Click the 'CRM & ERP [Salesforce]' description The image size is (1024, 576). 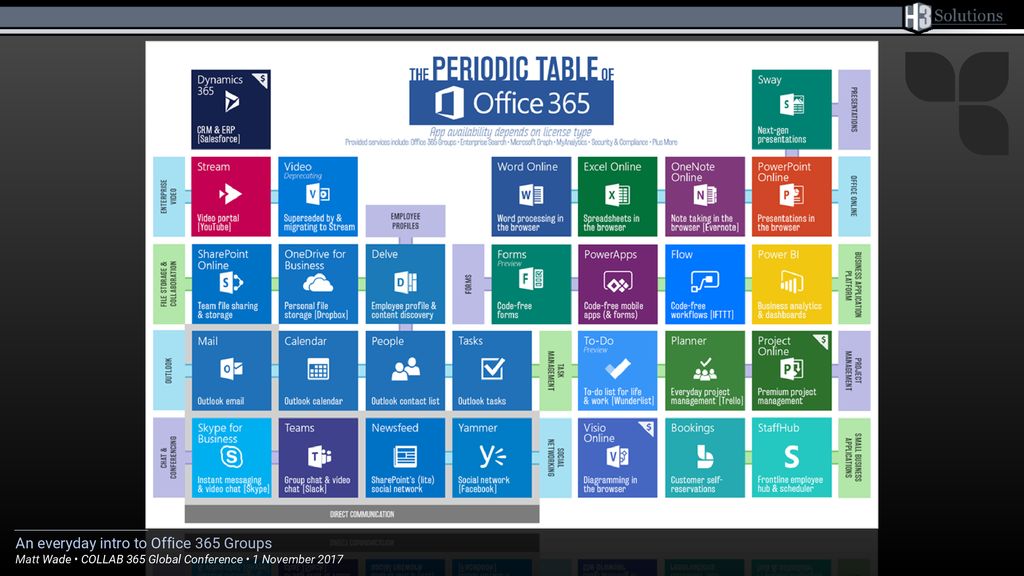[x=219, y=135]
